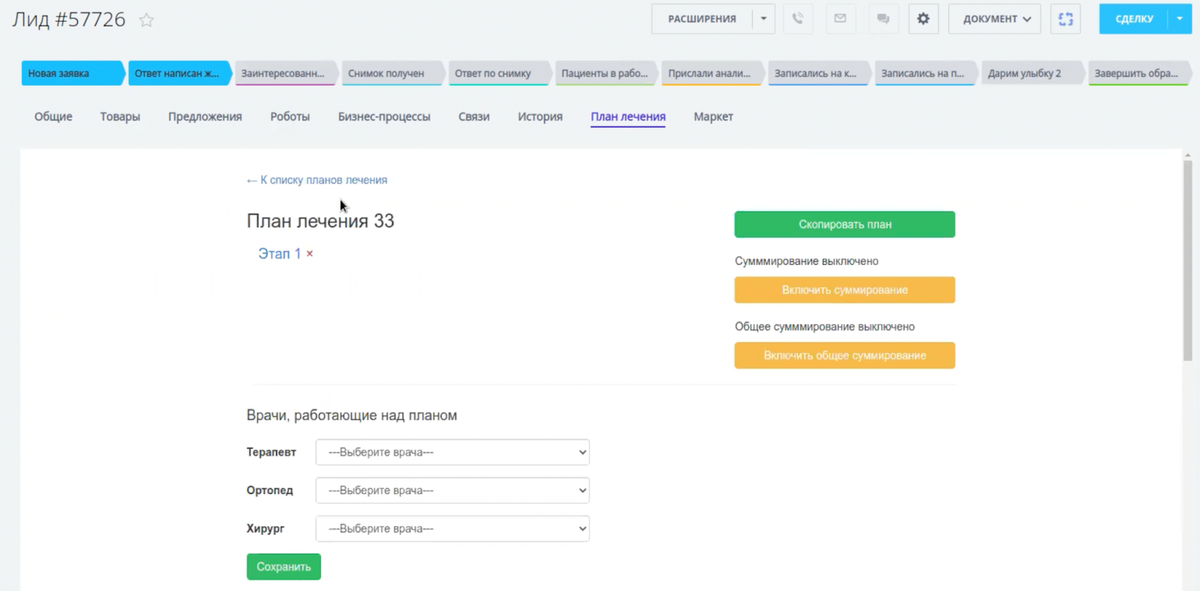Image resolution: width=1200 pixels, height=591 pixels.
Task: Open Хирург doctor selection dropdown
Action: (x=453, y=528)
